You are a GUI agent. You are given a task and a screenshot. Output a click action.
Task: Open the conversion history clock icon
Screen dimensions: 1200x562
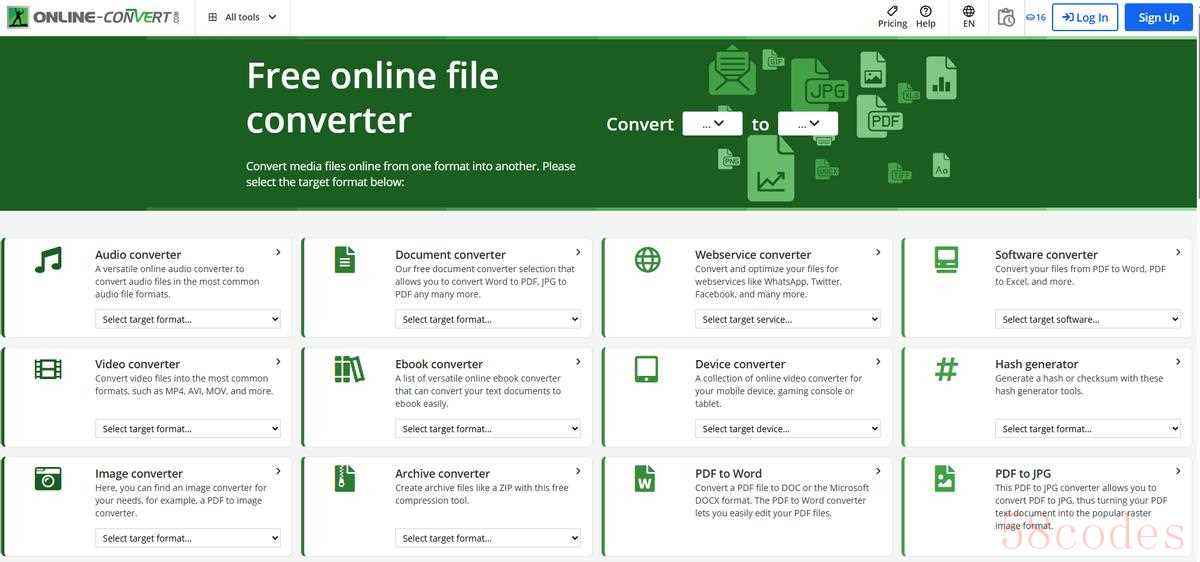coord(1006,17)
